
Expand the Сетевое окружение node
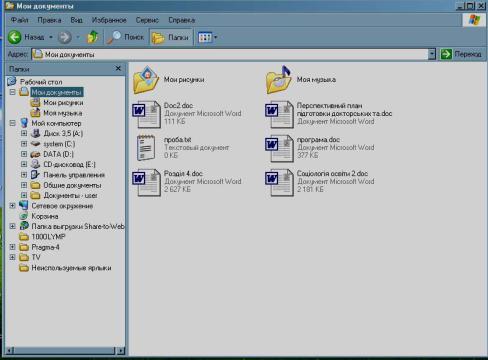[x=12, y=206]
